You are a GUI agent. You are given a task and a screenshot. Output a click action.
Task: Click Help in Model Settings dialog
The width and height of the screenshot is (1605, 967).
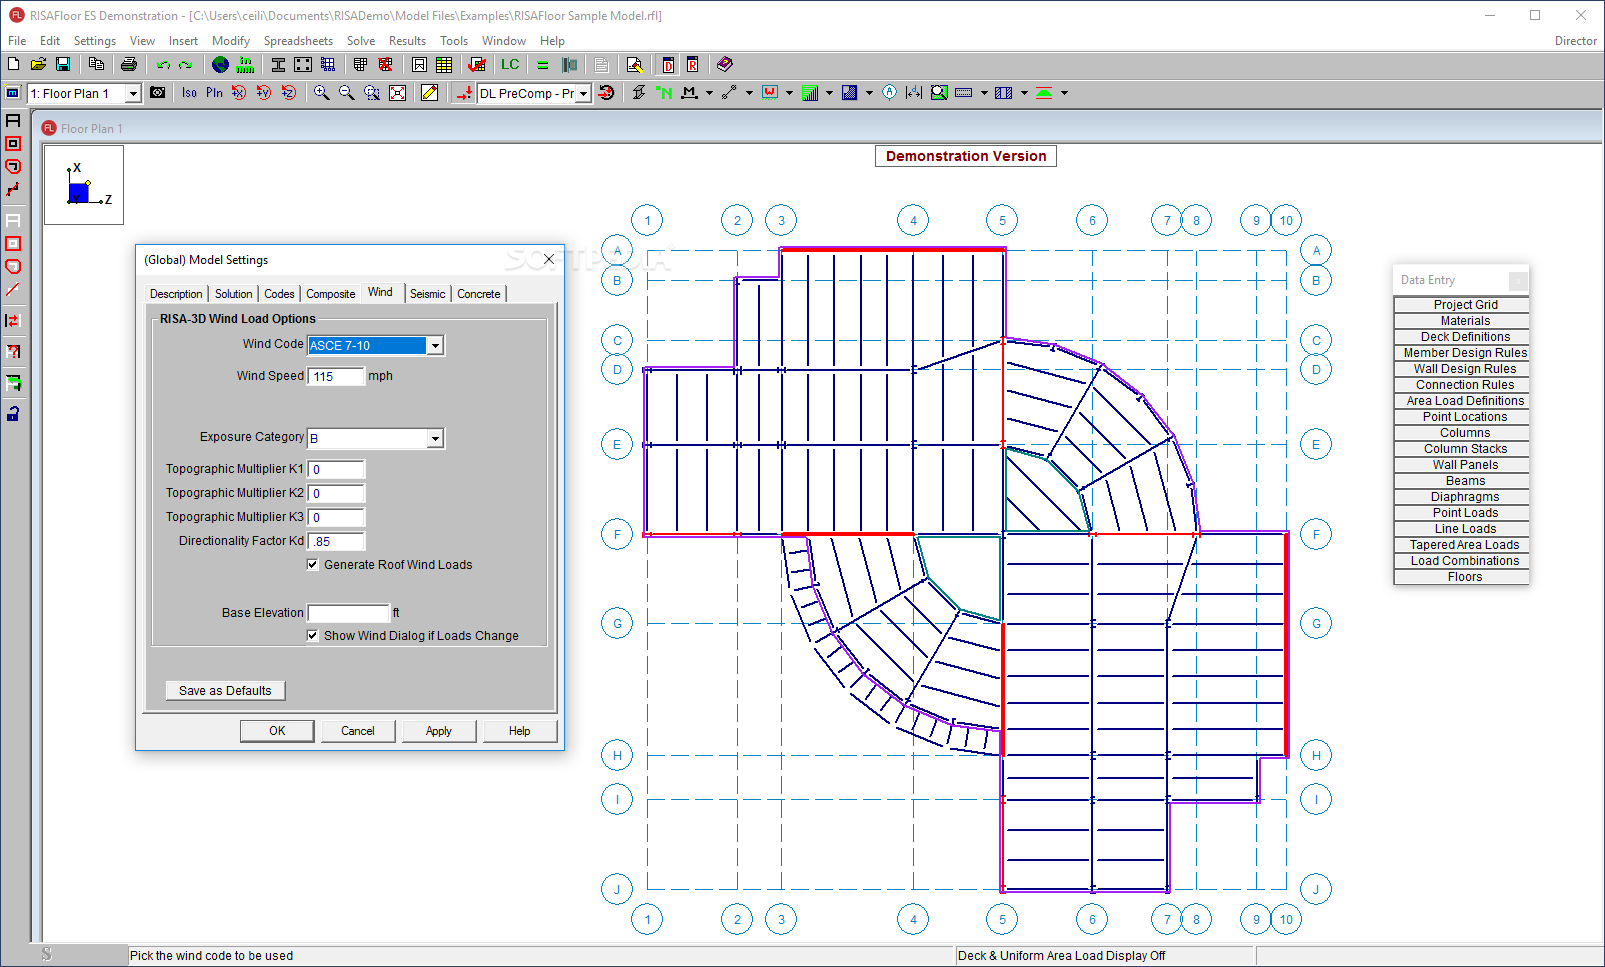point(520,731)
